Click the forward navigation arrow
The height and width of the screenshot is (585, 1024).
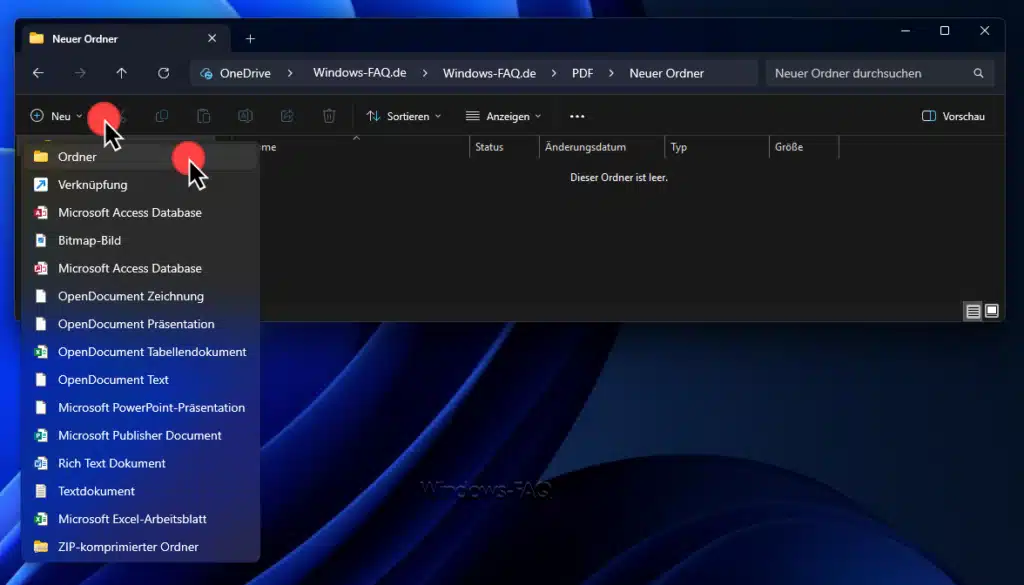click(80, 73)
